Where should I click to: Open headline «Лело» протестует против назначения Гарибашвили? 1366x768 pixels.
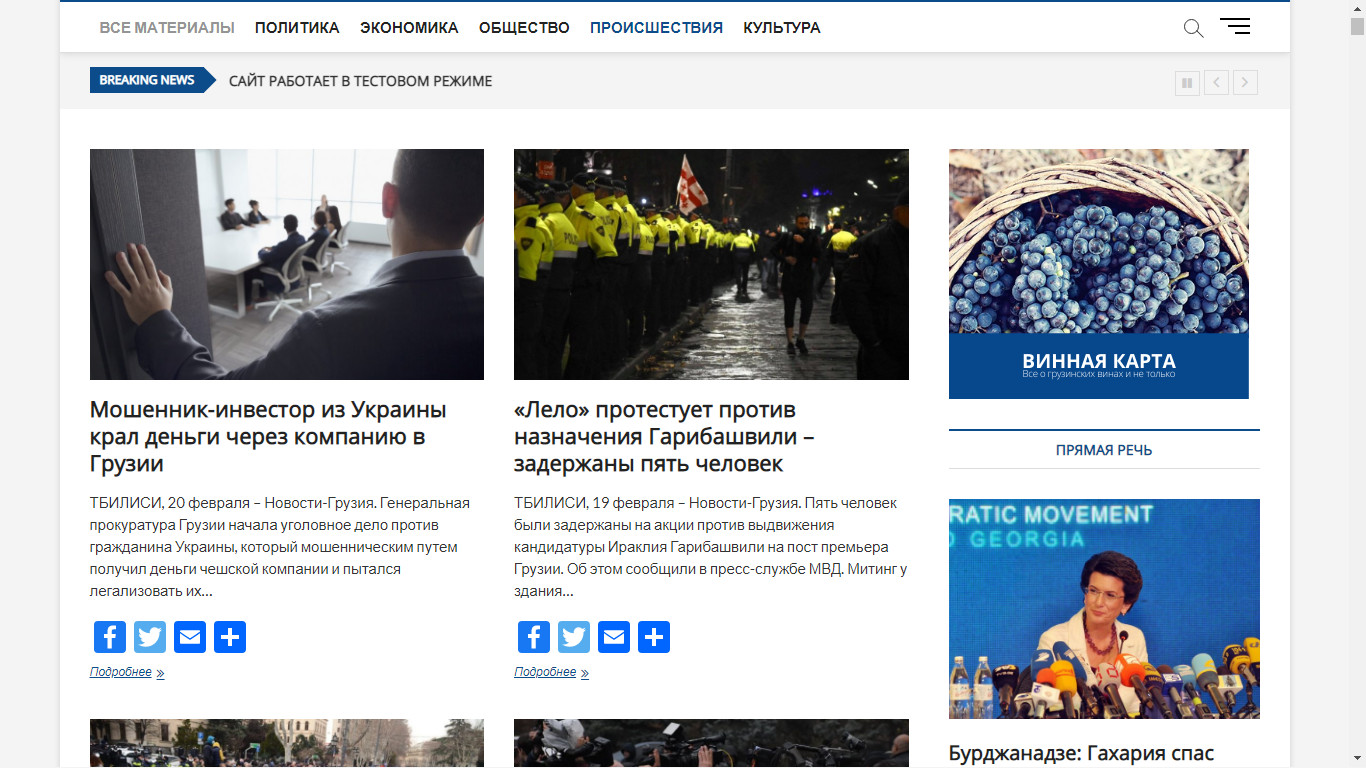664,437
